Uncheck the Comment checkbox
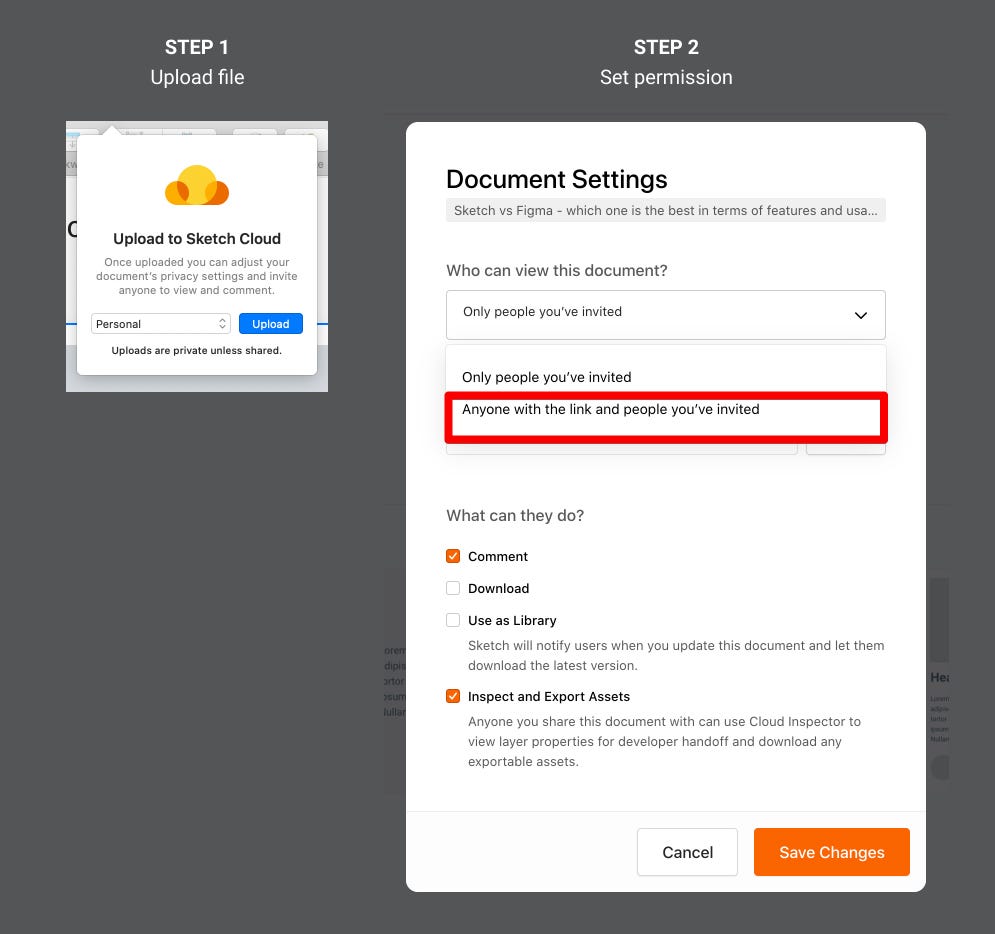This screenshot has height=934, width=995. [453, 556]
